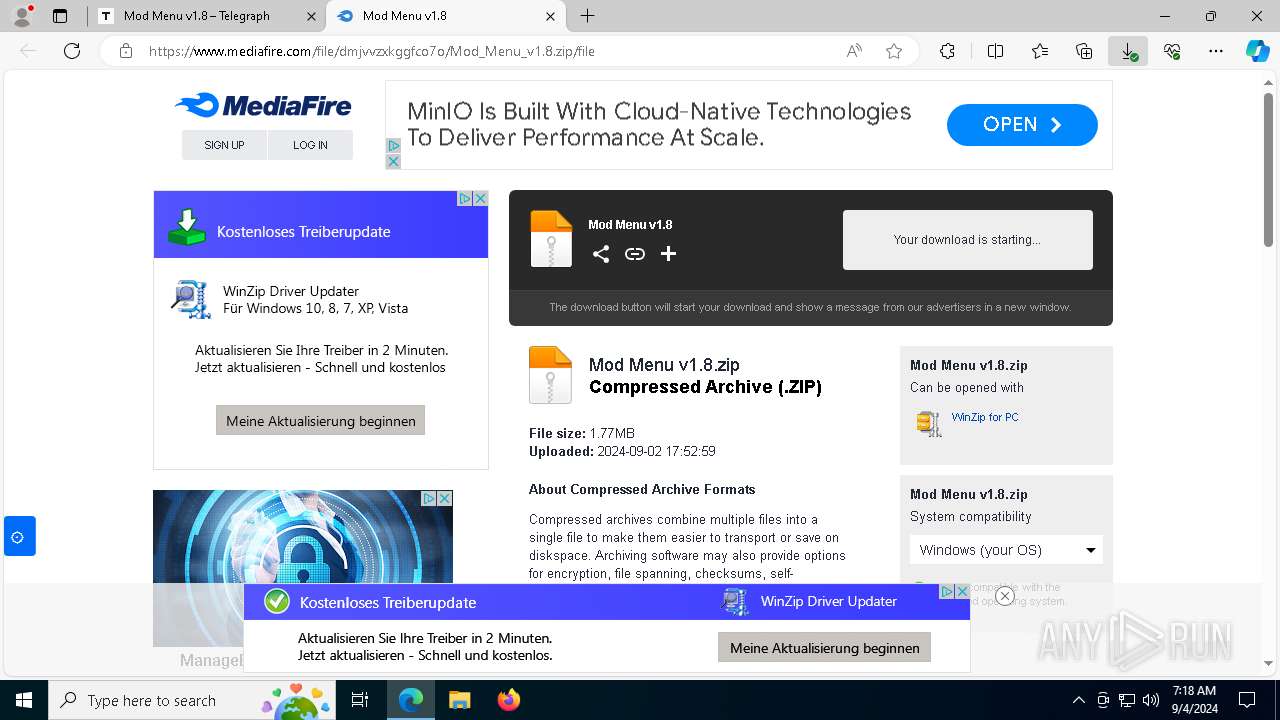The width and height of the screenshot is (1280, 720).
Task: Click the security lock ad thumbnail
Action: click(x=302, y=568)
